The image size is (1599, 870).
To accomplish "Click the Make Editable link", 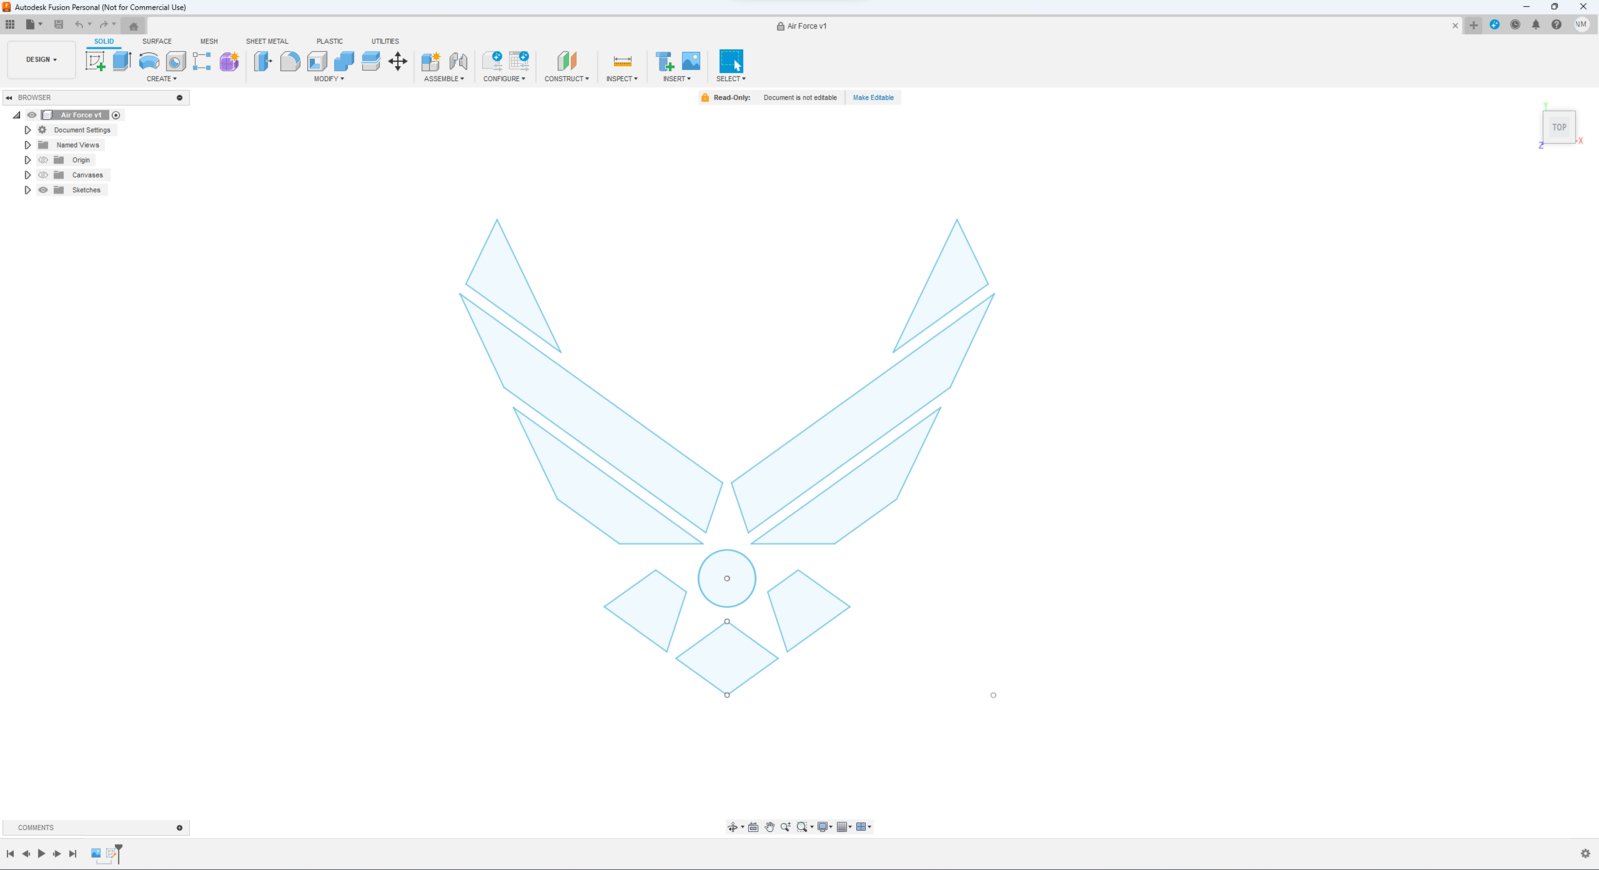I will pos(874,98).
